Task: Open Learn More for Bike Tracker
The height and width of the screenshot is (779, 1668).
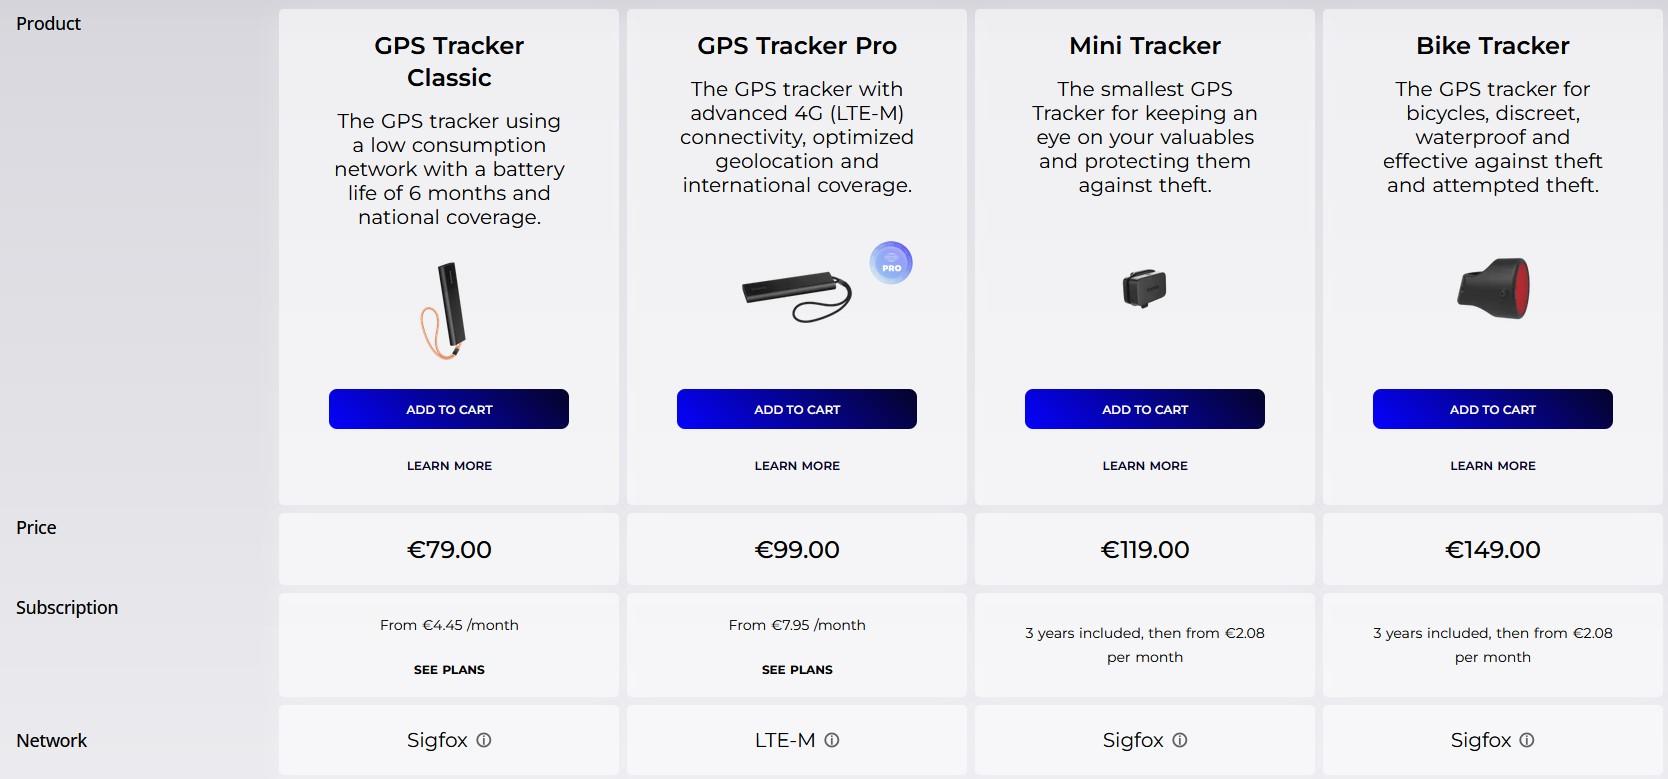Action: (1493, 466)
